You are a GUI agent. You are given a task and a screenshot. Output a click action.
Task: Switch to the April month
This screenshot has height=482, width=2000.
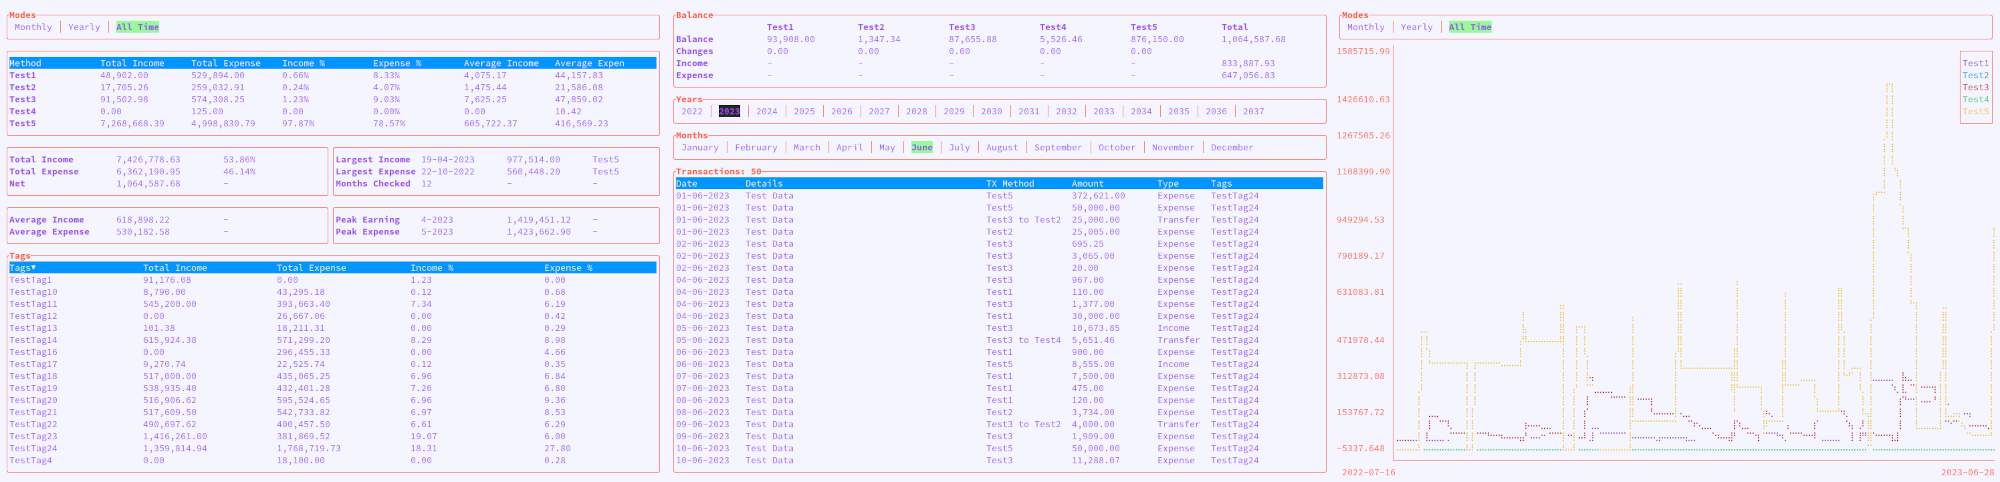click(x=849, y=147)
